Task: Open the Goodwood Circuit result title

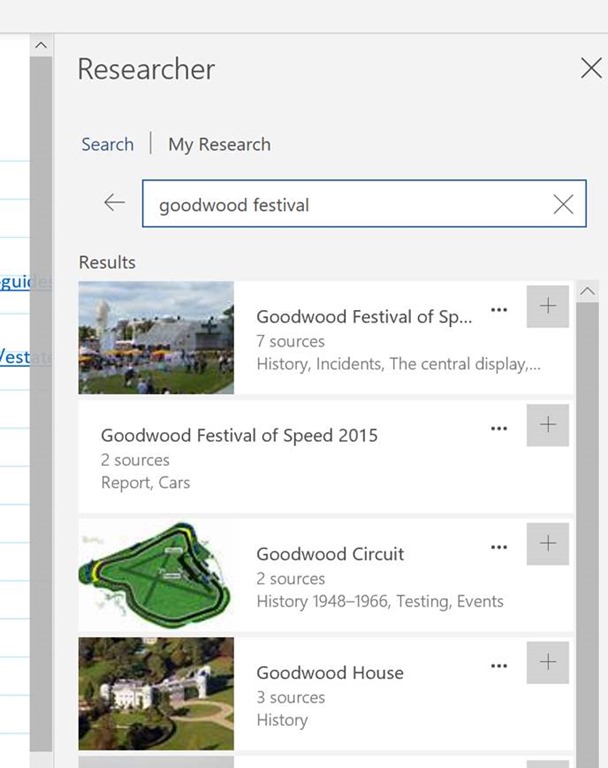Action: pyautogui.click(x=330, y=554)
